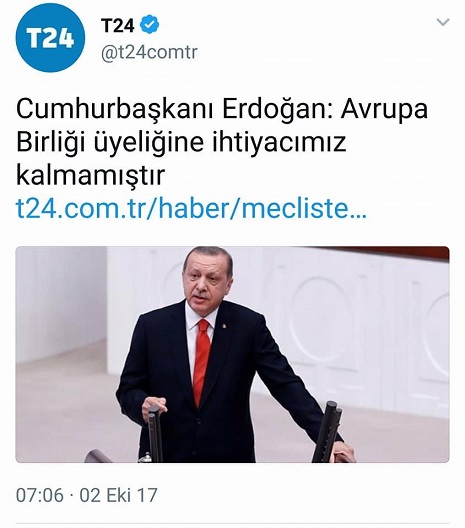The width and height of the screenshot is (465, 528).
Task: Visit the @t24comtr handle
Action: [x=149, y=52]
